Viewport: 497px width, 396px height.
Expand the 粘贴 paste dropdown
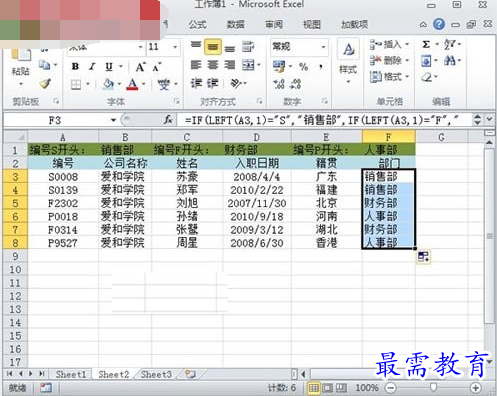21,84
